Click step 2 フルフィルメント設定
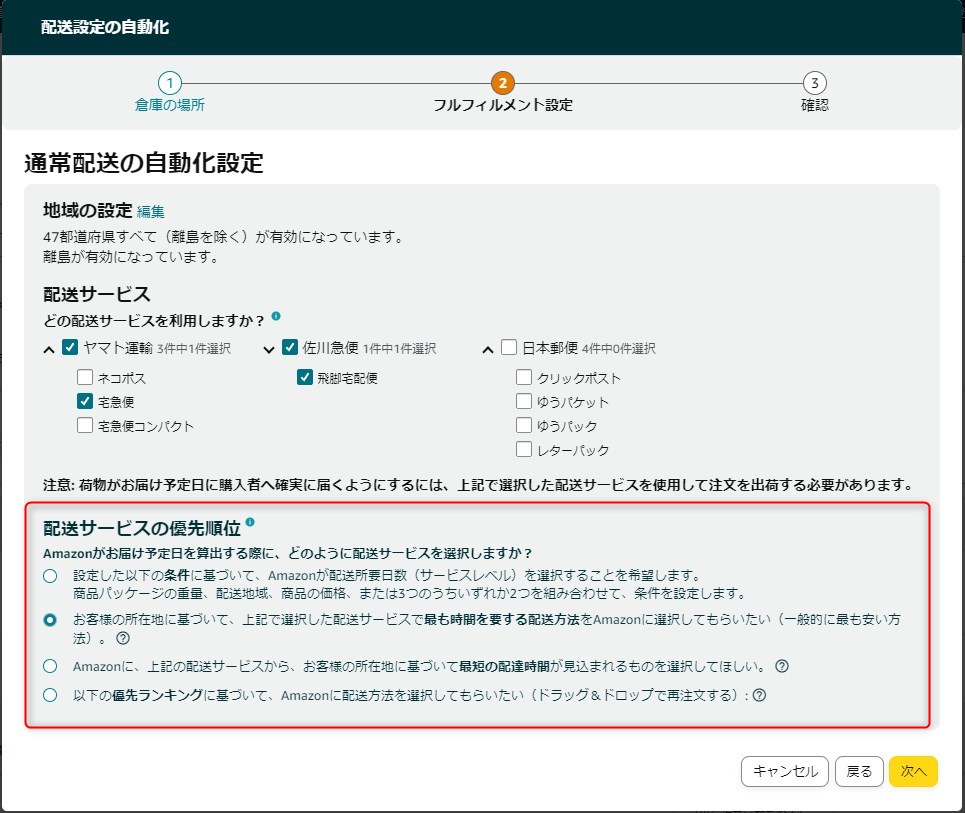Screen dimensions: 965x813 click(503, 92)
